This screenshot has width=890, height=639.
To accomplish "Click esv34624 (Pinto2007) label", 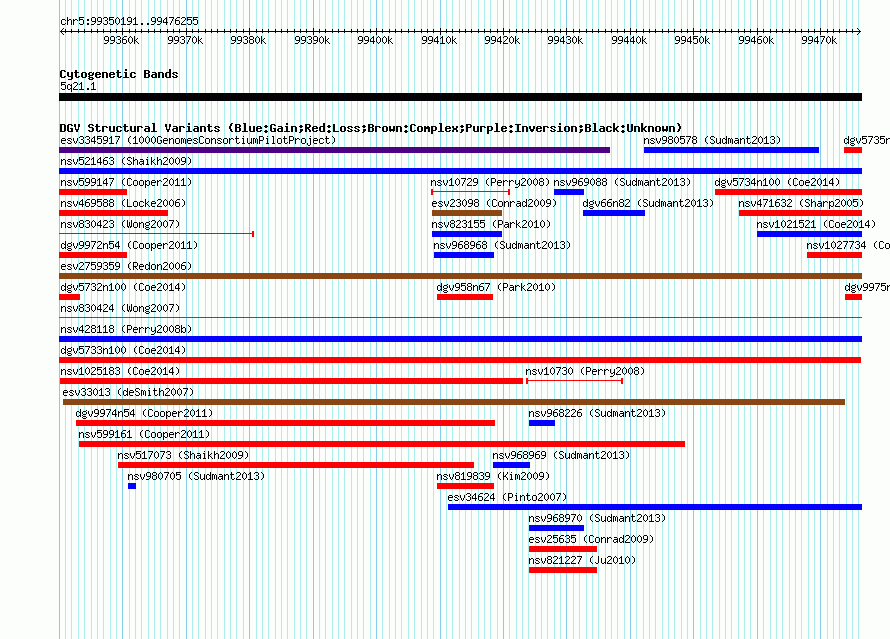I will point(507,497).
